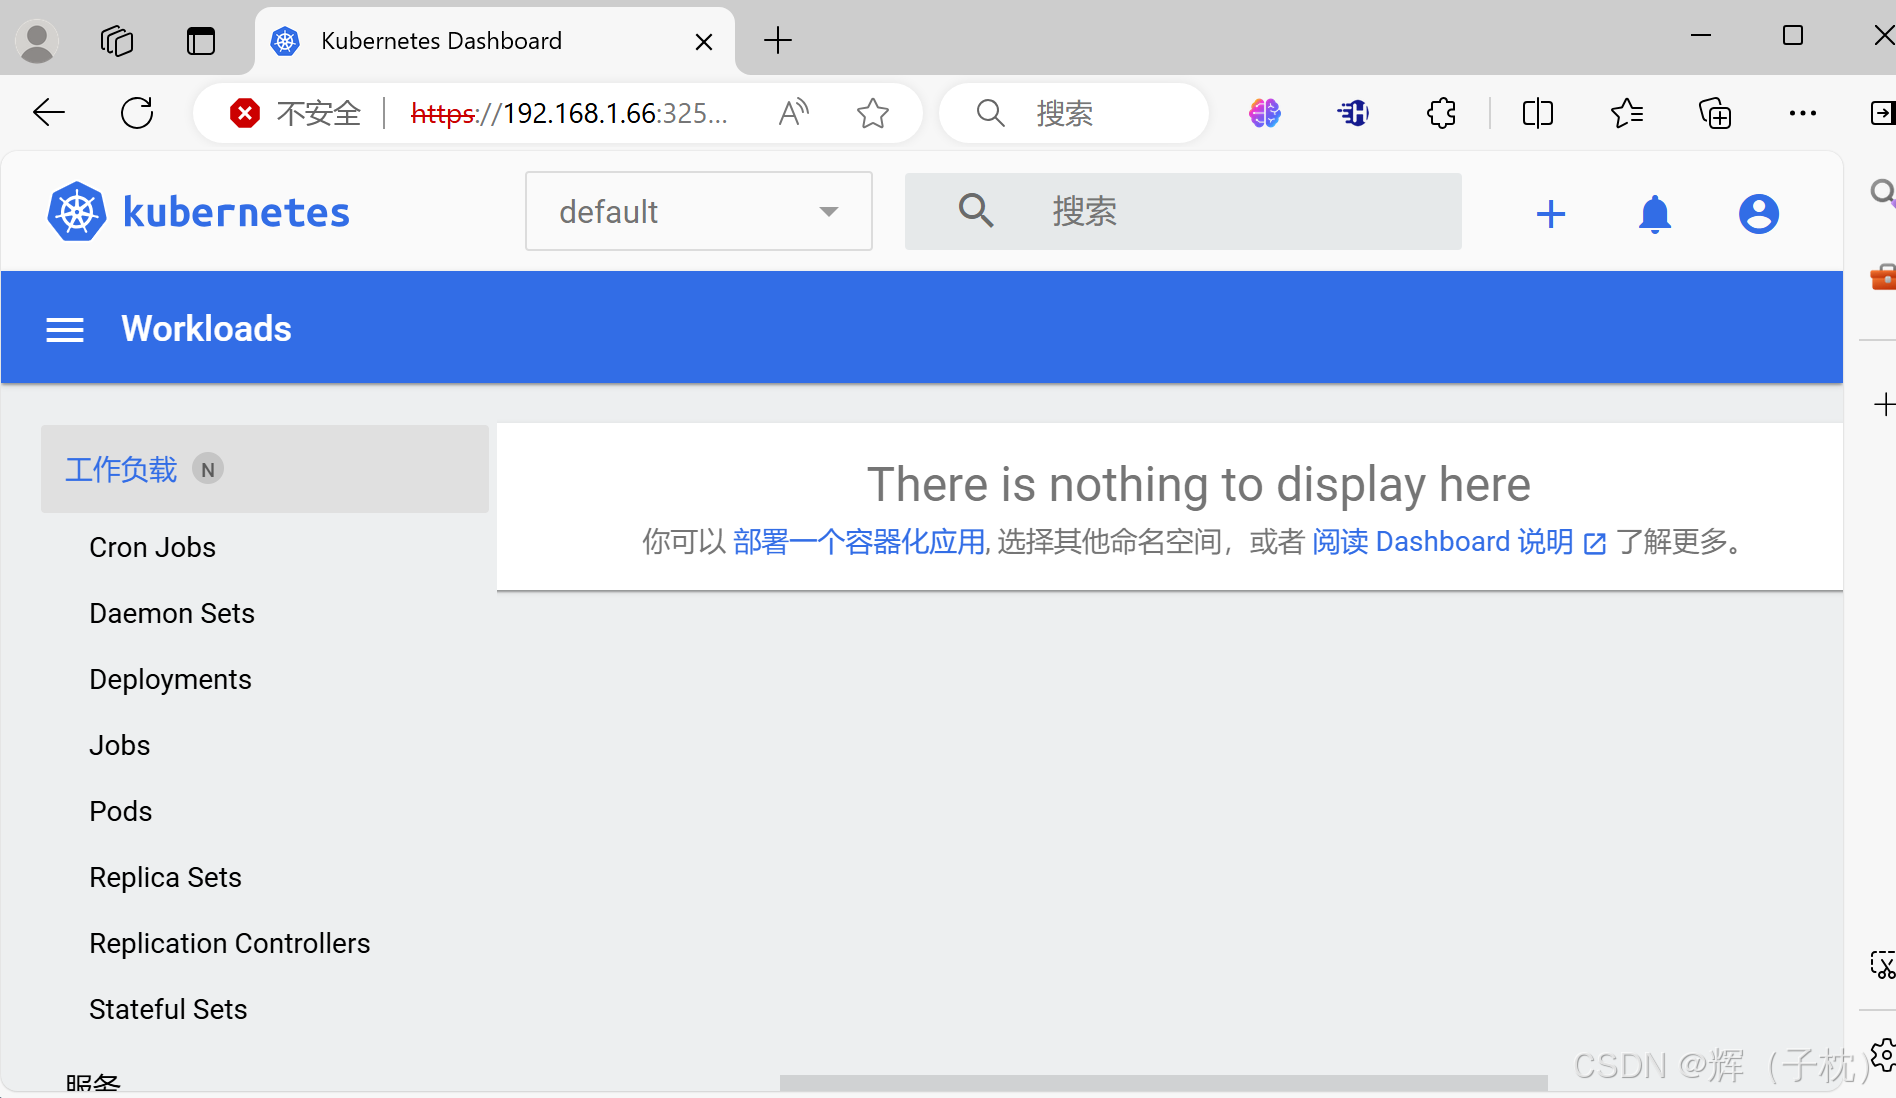Viewport: 1896px width, 1098px height.
Task: Open the user account icon
Action: click(x=1759, y=214)
